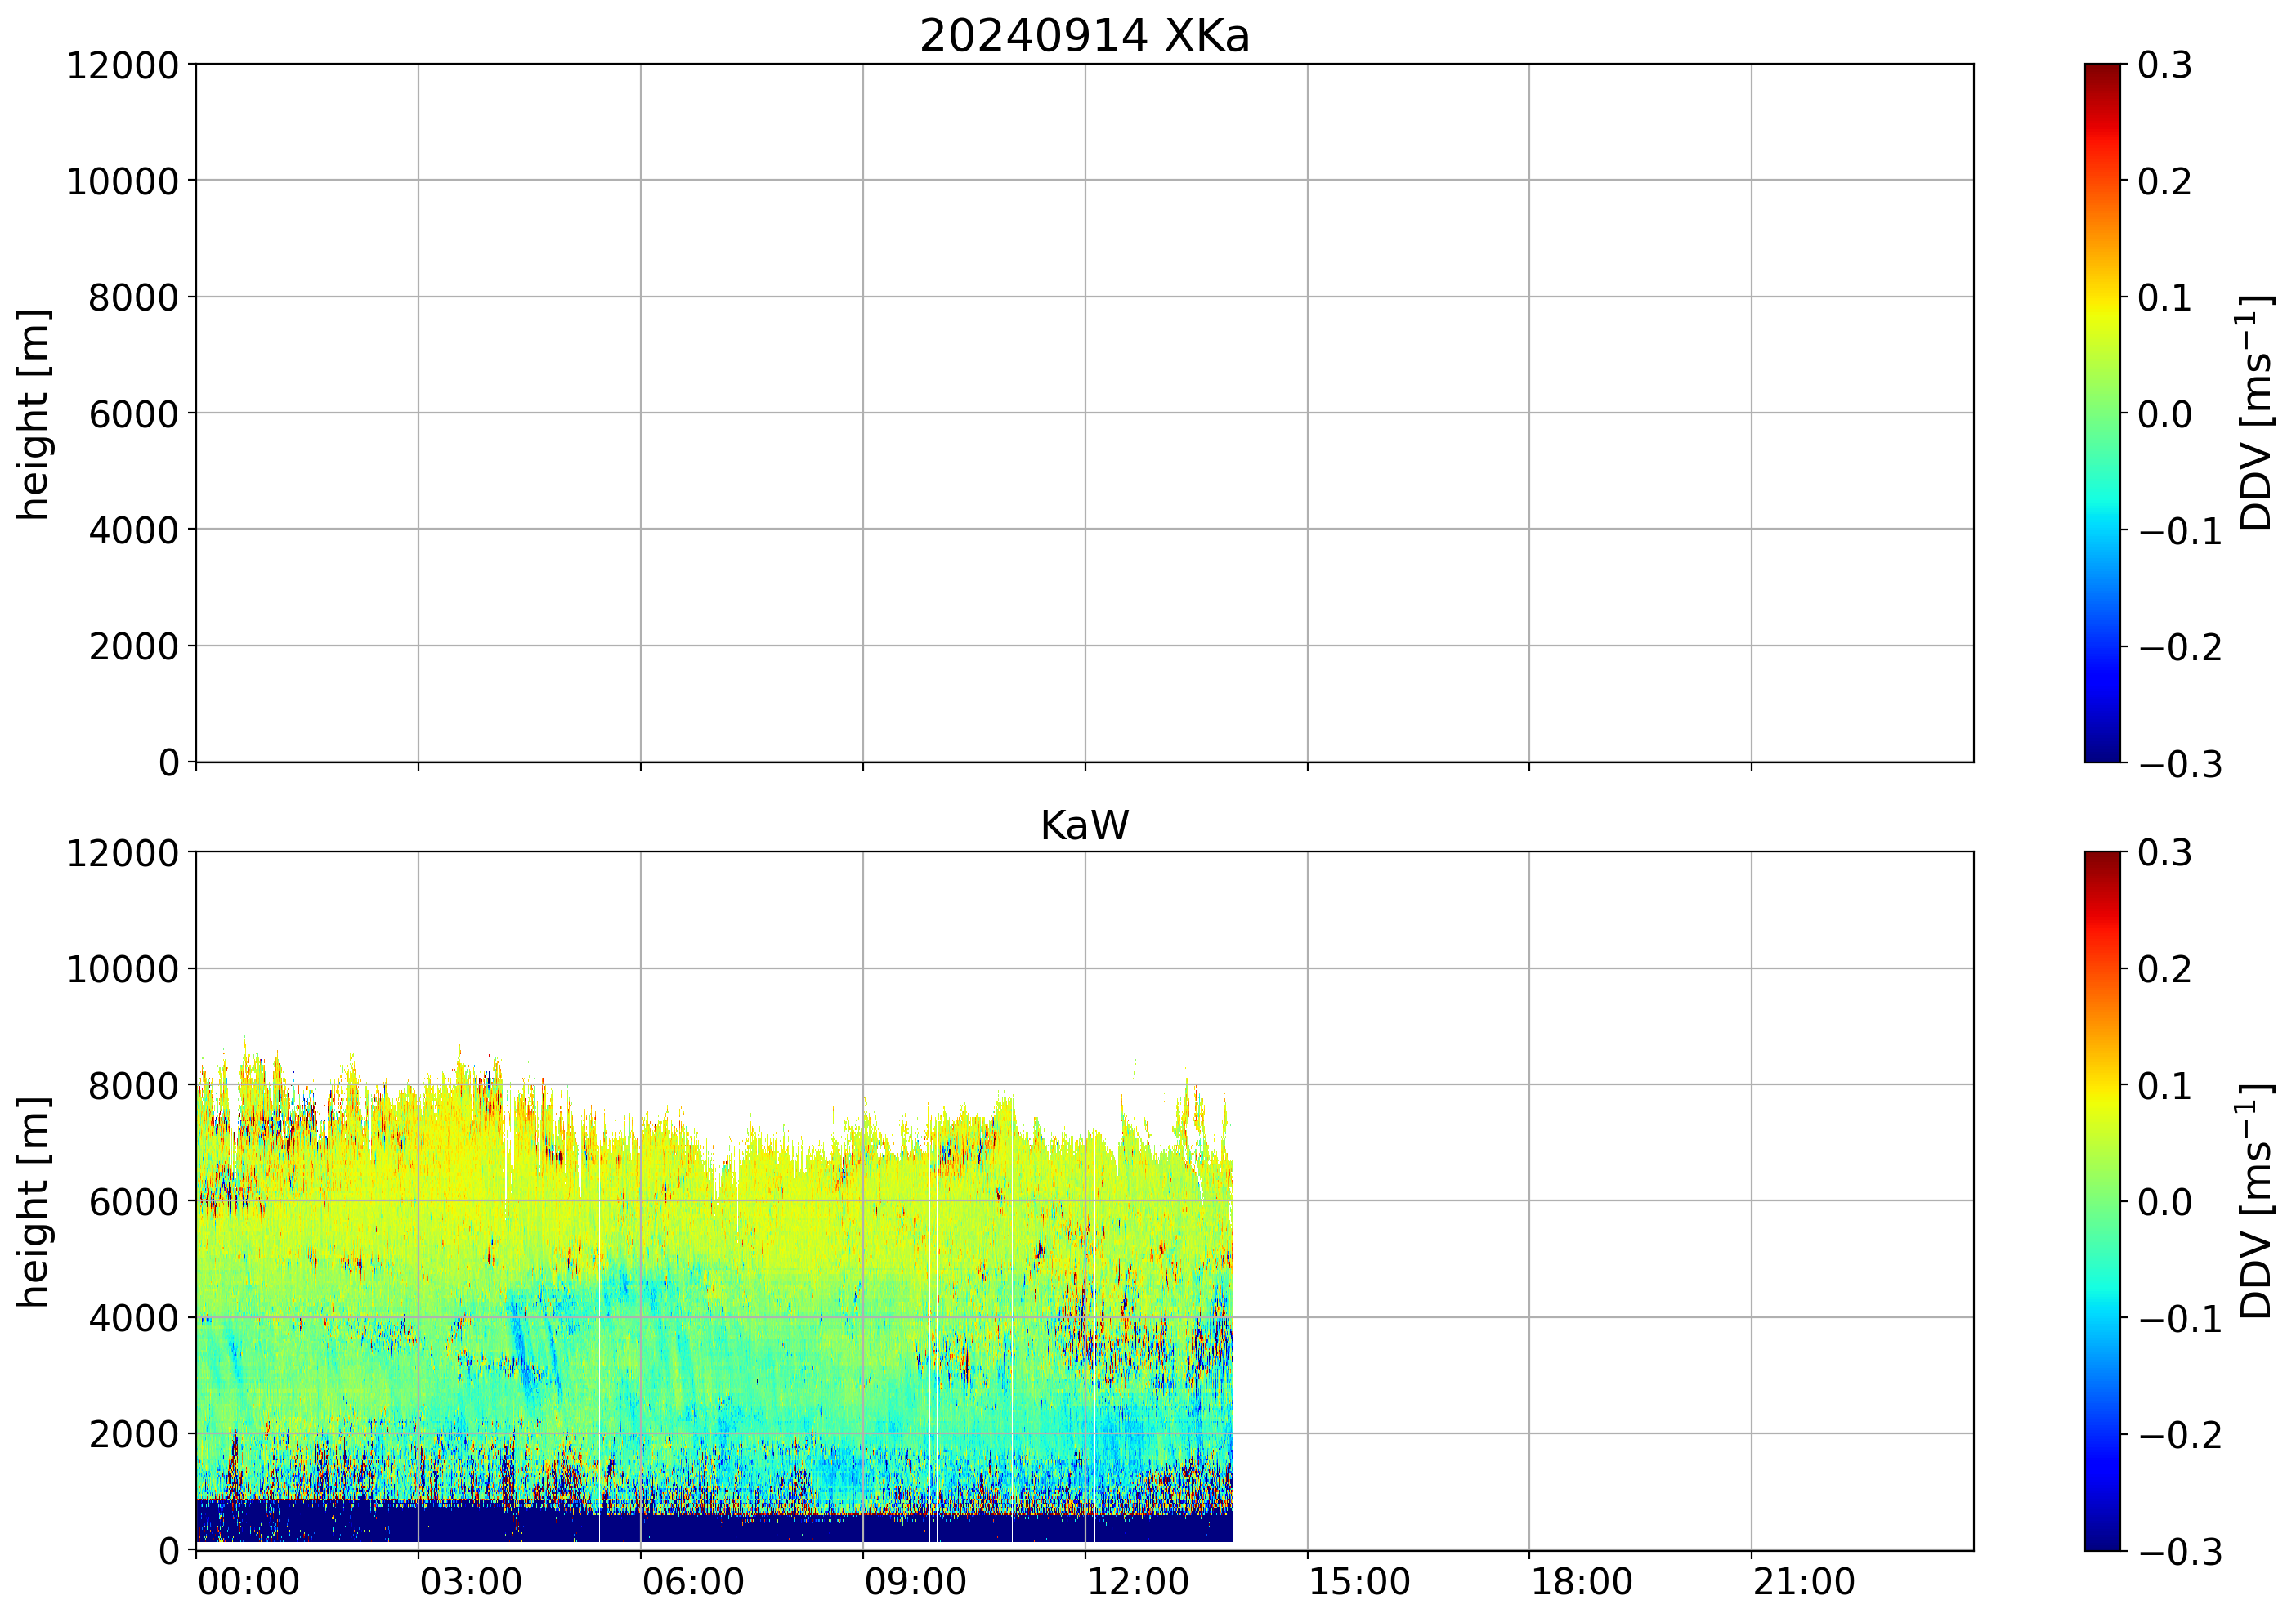Click the '15:00' time axis label
The height and width of the screenshot is (1618, 2296).
point(1359,1582)
